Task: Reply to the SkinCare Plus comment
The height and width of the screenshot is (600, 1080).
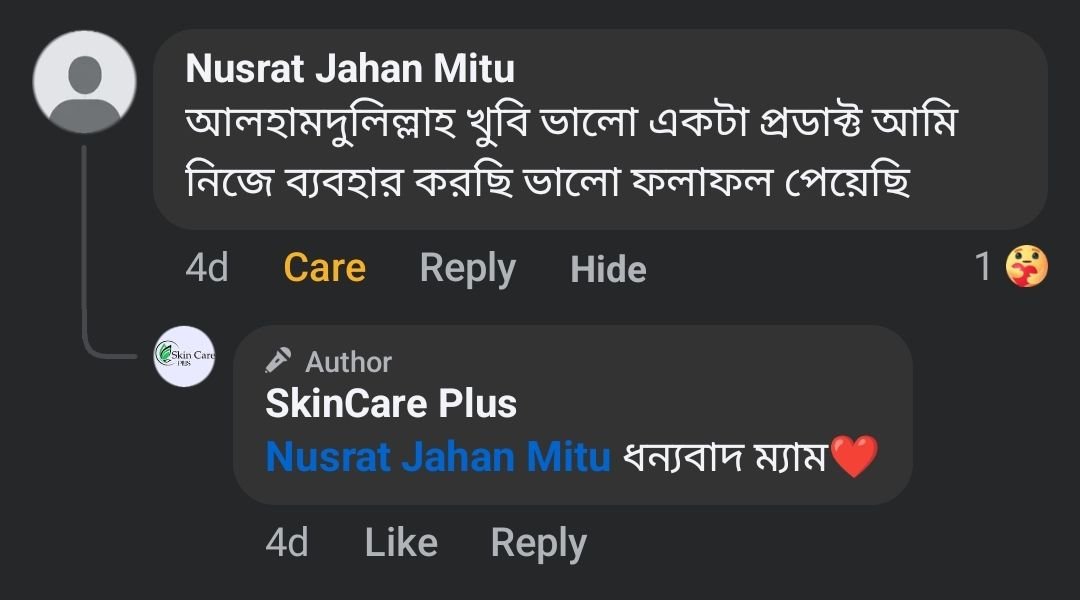Action: [538, 543]
